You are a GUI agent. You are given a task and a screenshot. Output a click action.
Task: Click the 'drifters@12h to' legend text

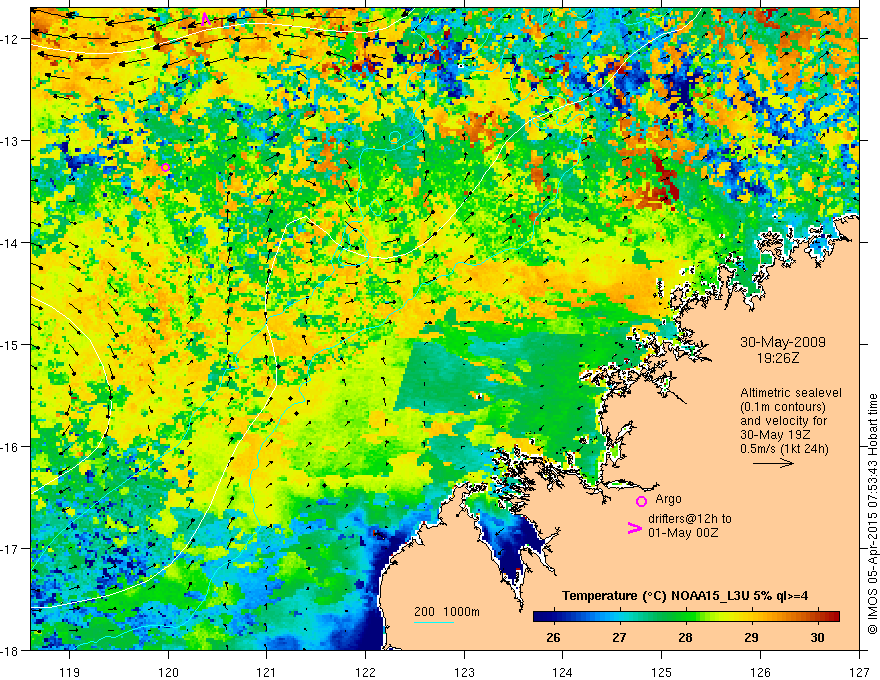(x=690, y=519)
